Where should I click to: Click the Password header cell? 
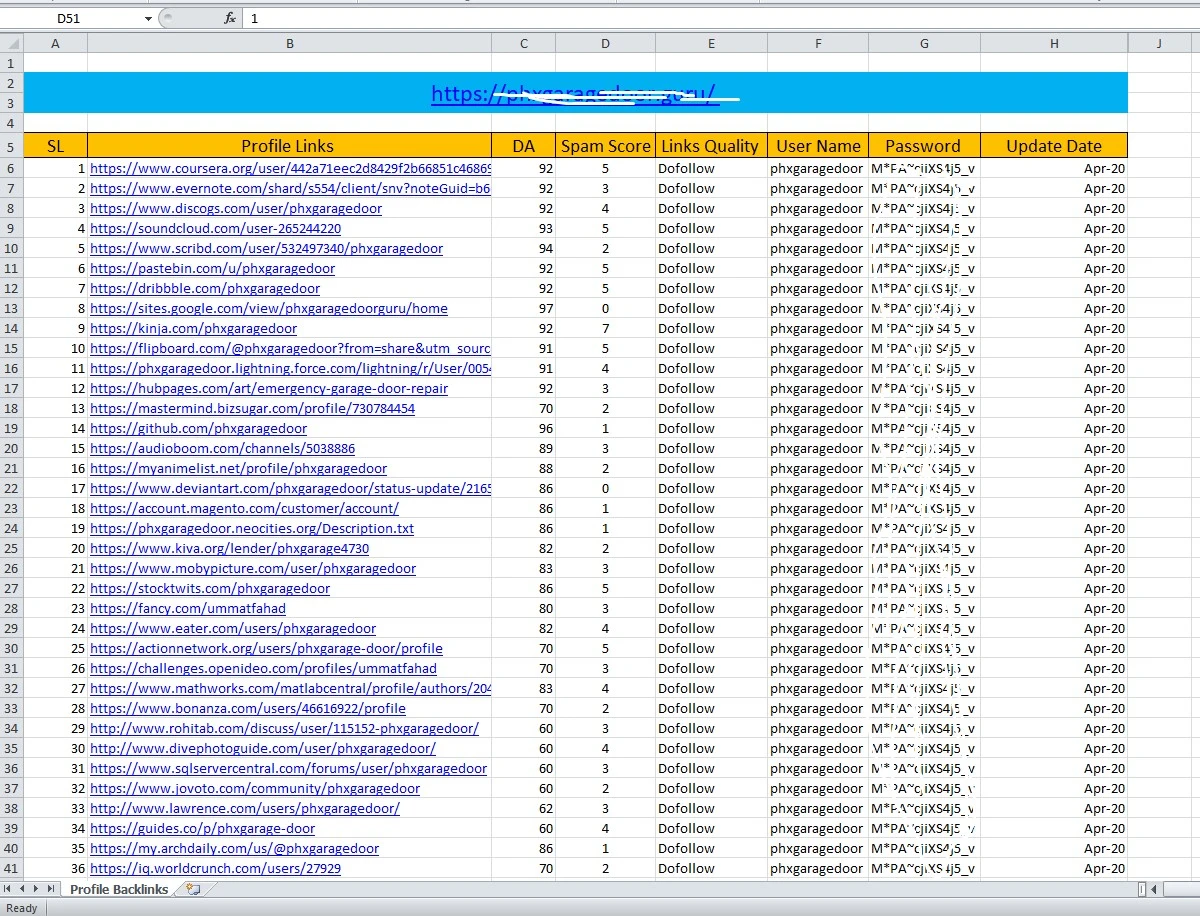[924, 146]
